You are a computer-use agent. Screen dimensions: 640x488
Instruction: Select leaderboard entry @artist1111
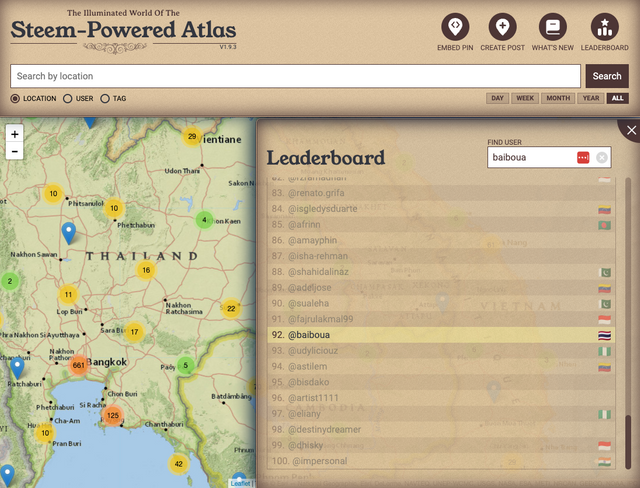coord(441,398)
